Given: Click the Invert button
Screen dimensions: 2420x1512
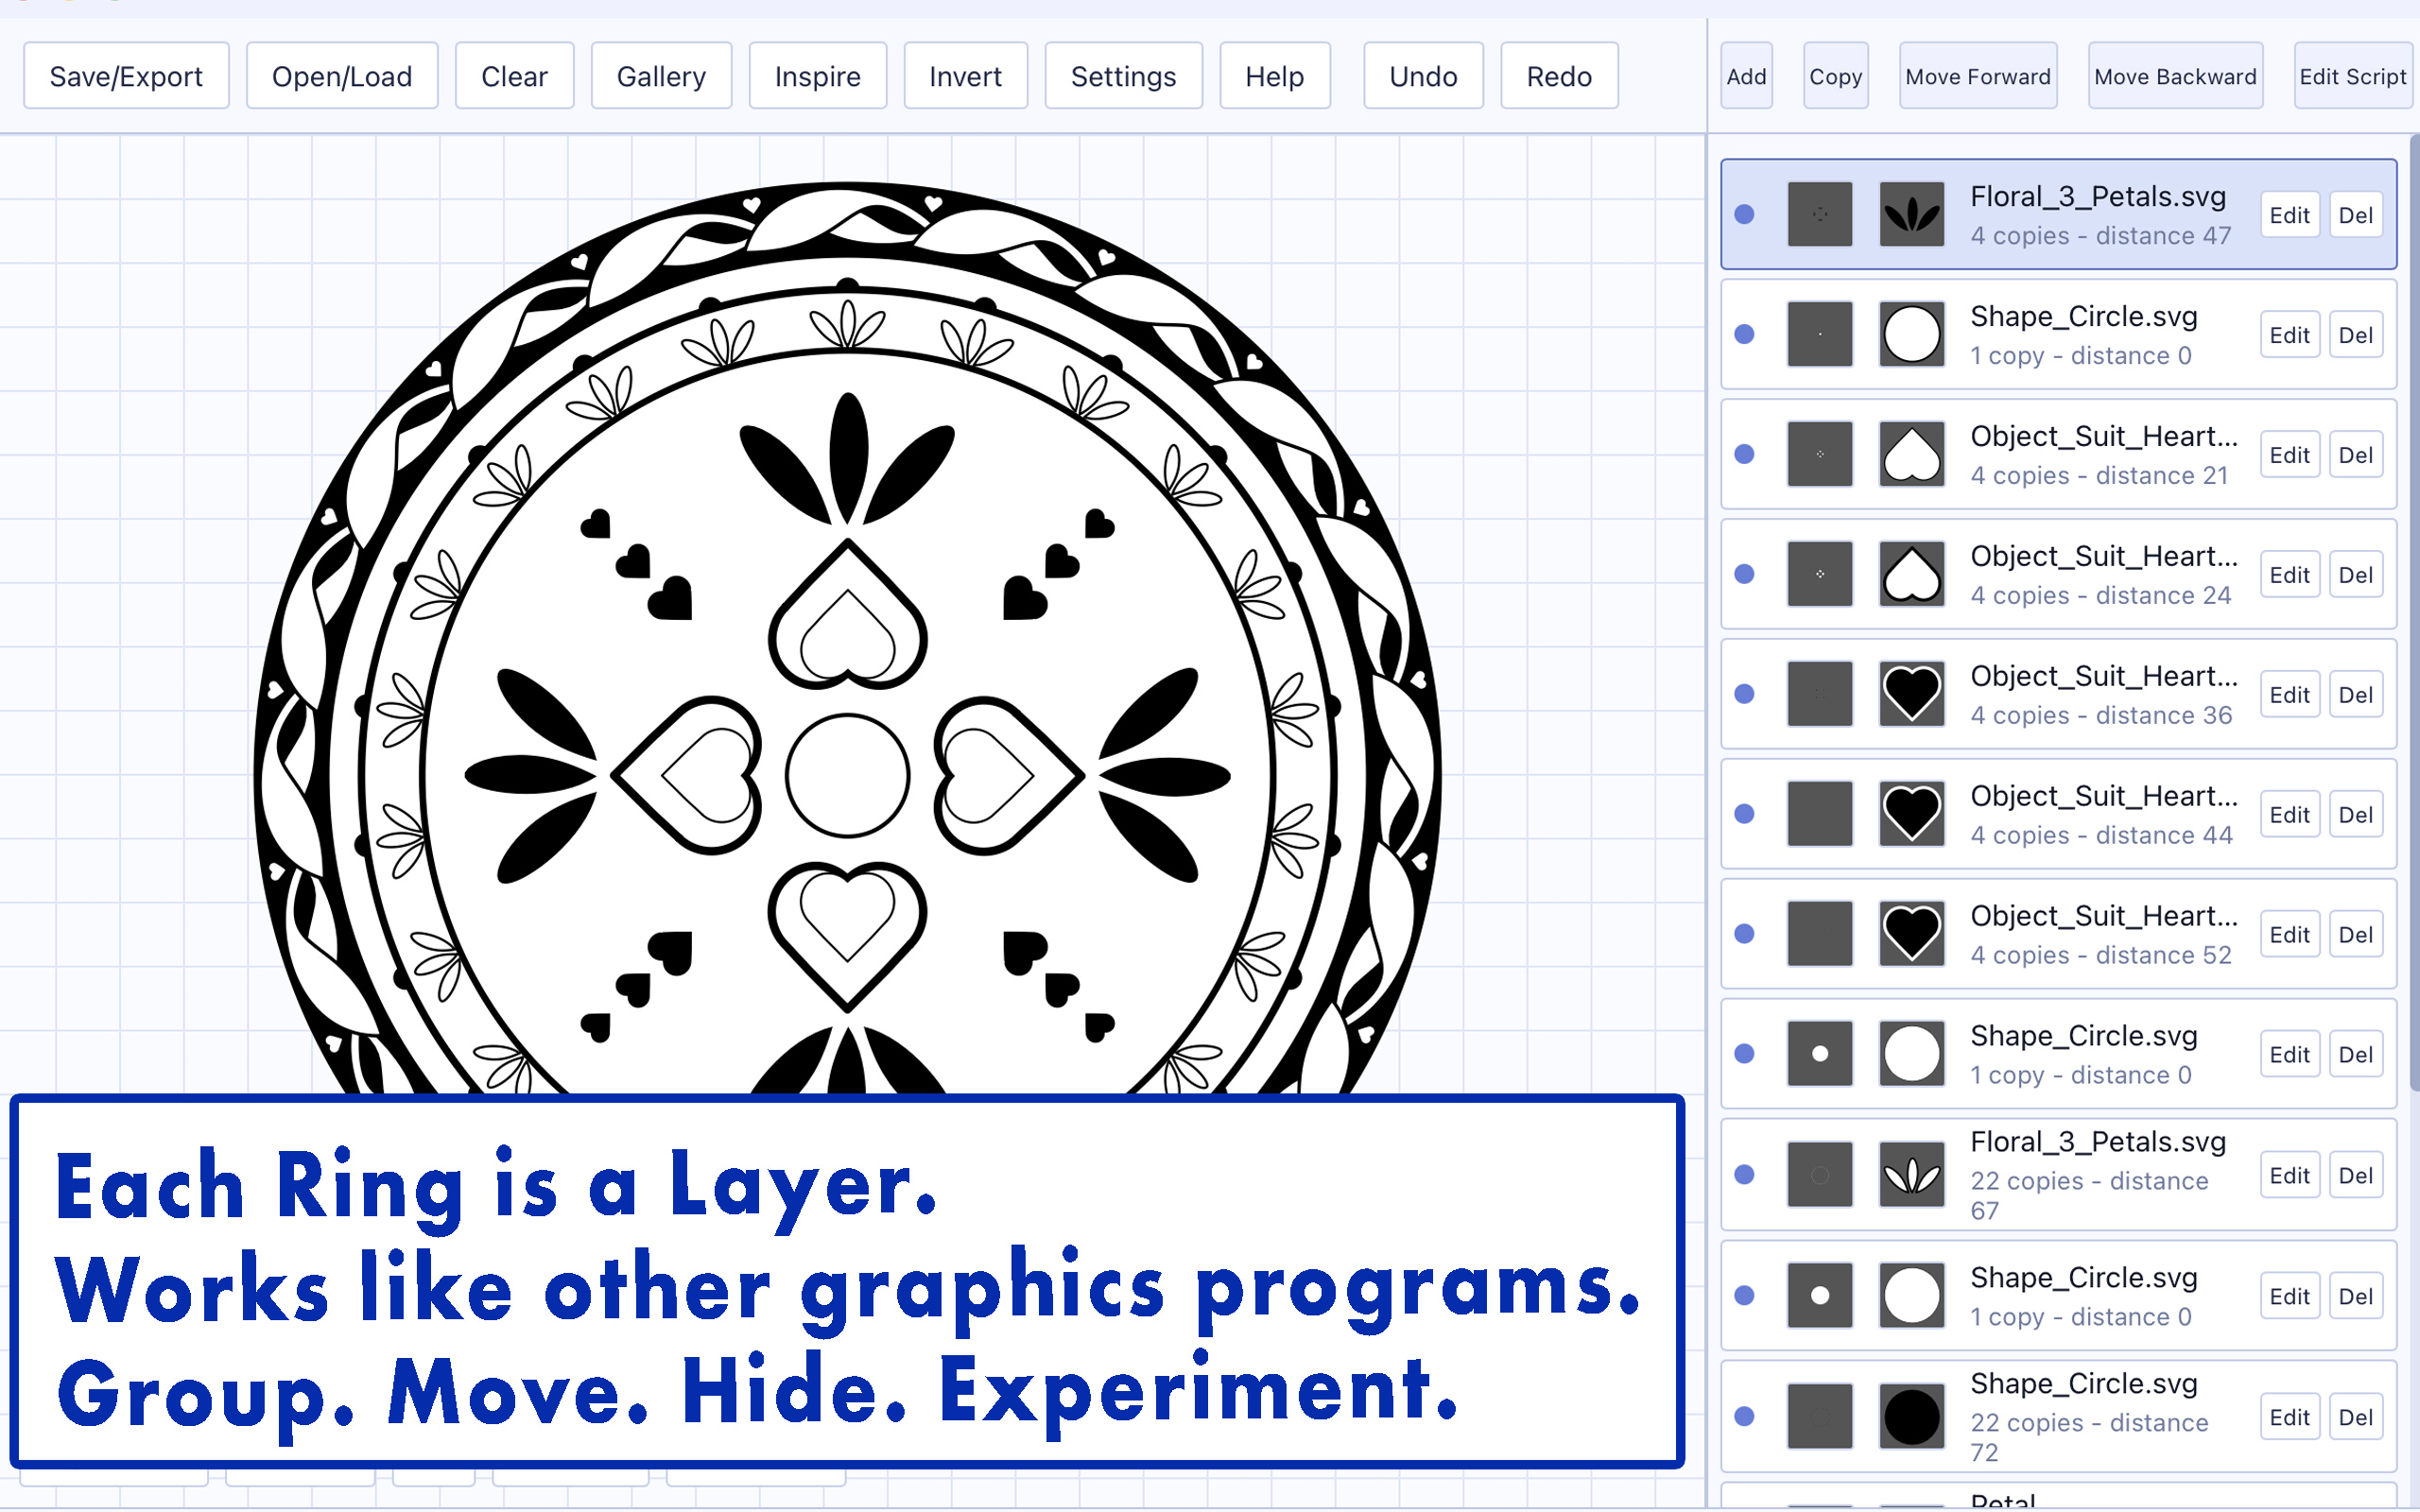Looking at the screenshot, I should point(965,76).
